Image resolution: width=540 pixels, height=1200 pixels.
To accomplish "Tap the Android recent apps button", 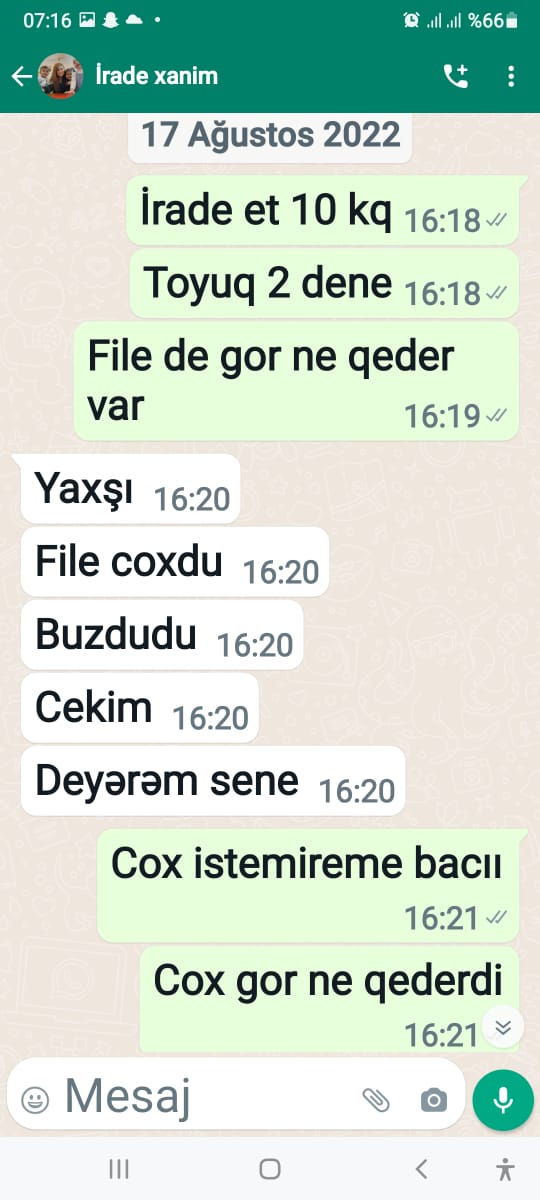I will point(119,1168).
